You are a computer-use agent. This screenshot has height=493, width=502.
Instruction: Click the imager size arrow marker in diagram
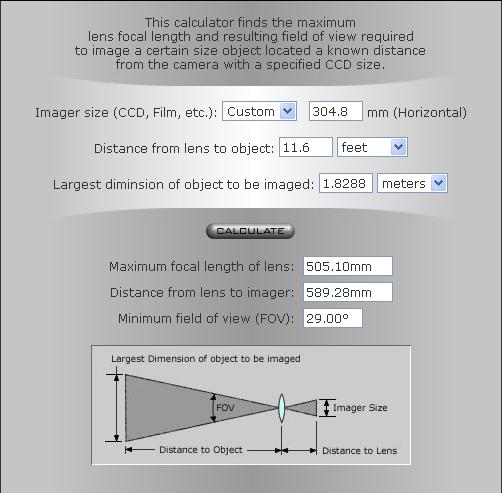pyautogui.click(x=327, y=408)
